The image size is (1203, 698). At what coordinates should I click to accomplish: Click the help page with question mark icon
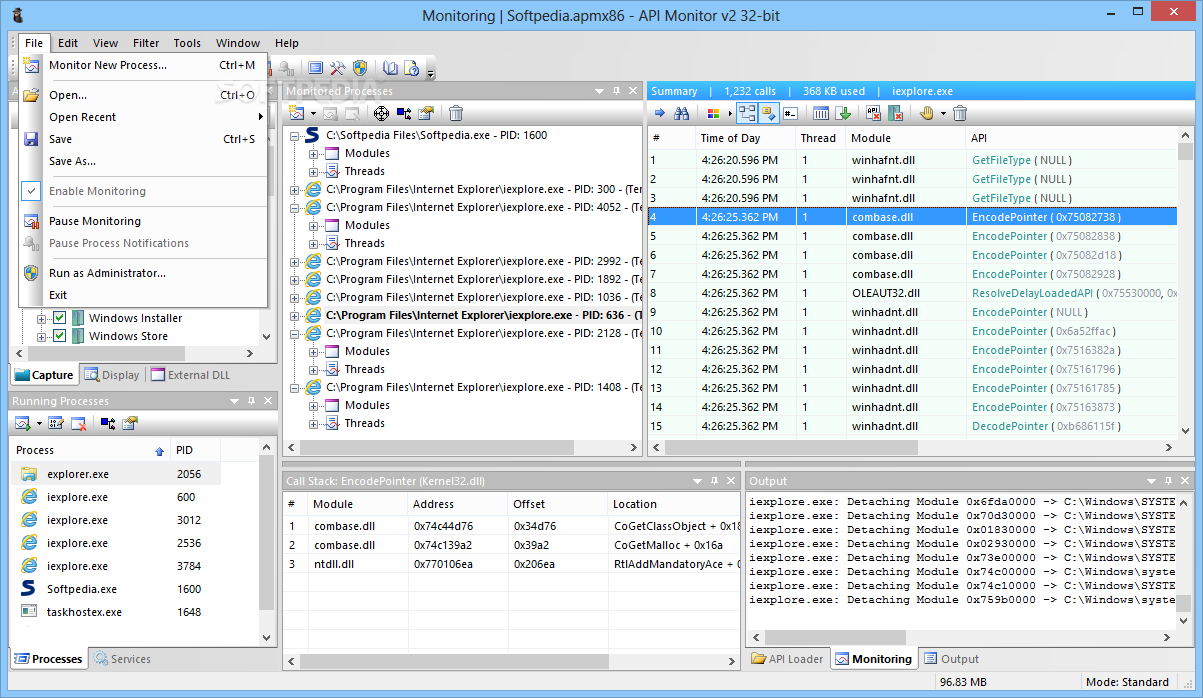412,68
